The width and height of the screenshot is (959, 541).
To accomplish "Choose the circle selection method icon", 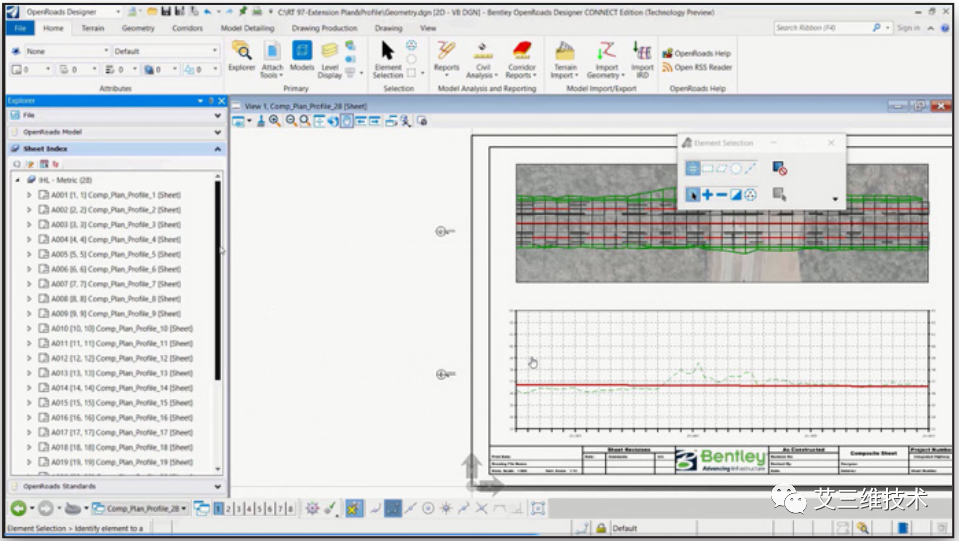I will pos(735,169).
